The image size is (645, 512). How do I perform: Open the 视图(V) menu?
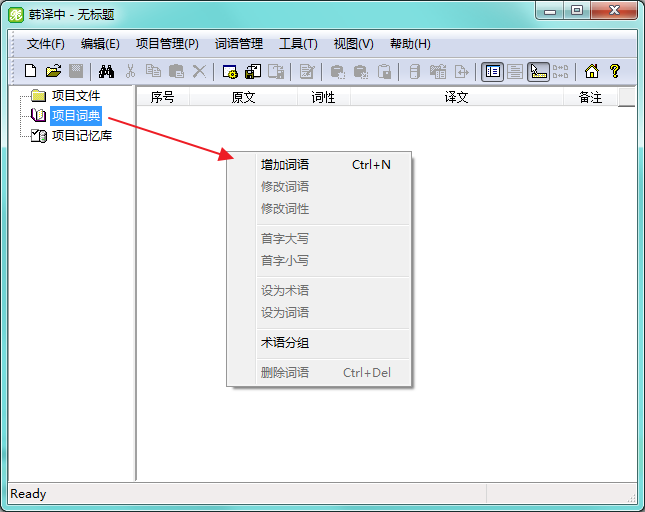(x=353, y=44)
